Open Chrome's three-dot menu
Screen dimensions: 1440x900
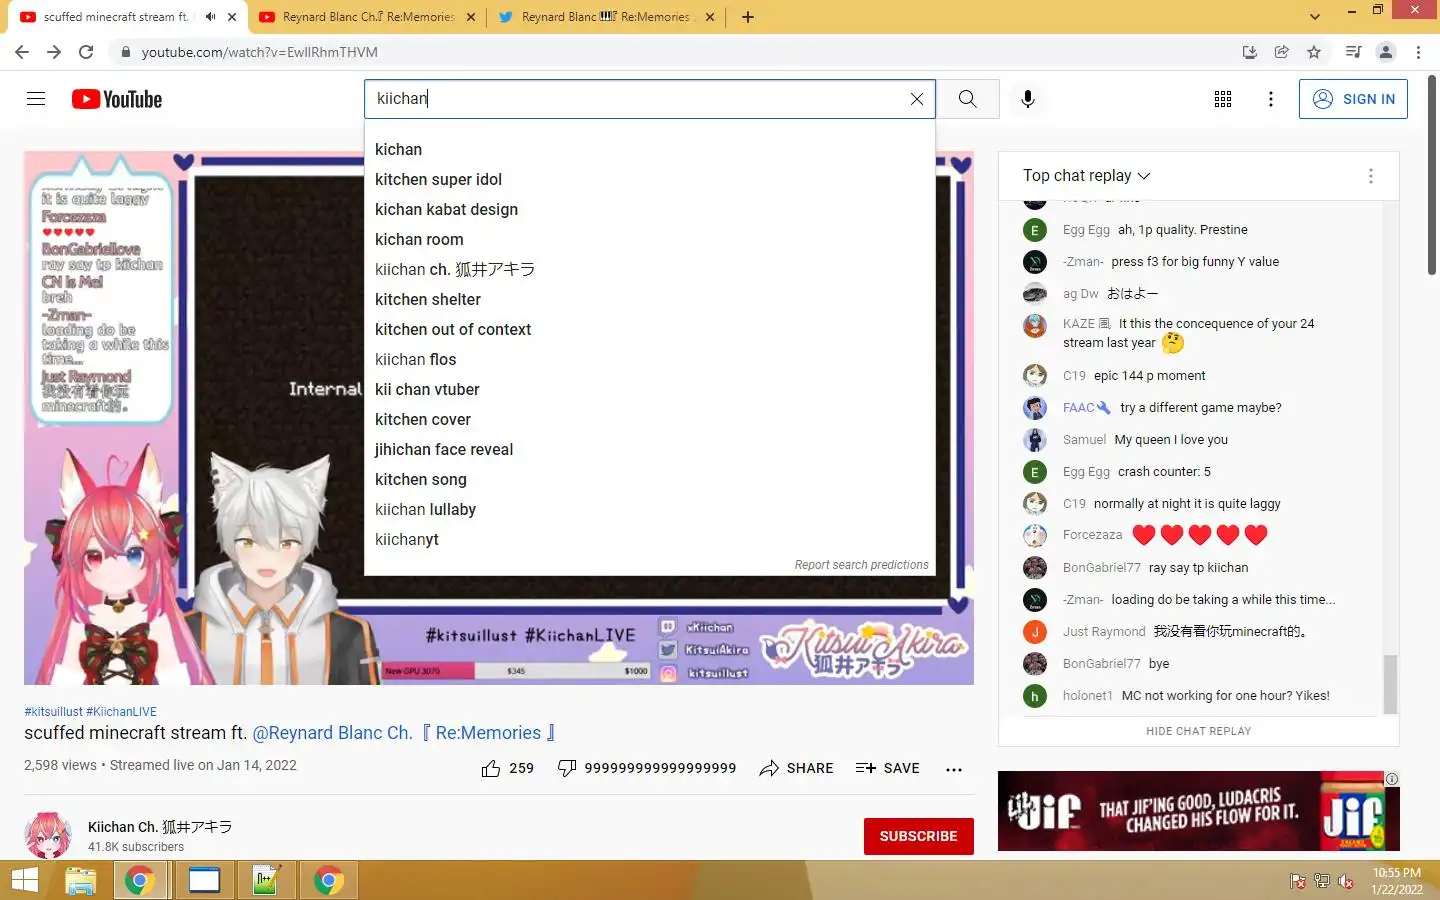click(x=1418, y=52)
